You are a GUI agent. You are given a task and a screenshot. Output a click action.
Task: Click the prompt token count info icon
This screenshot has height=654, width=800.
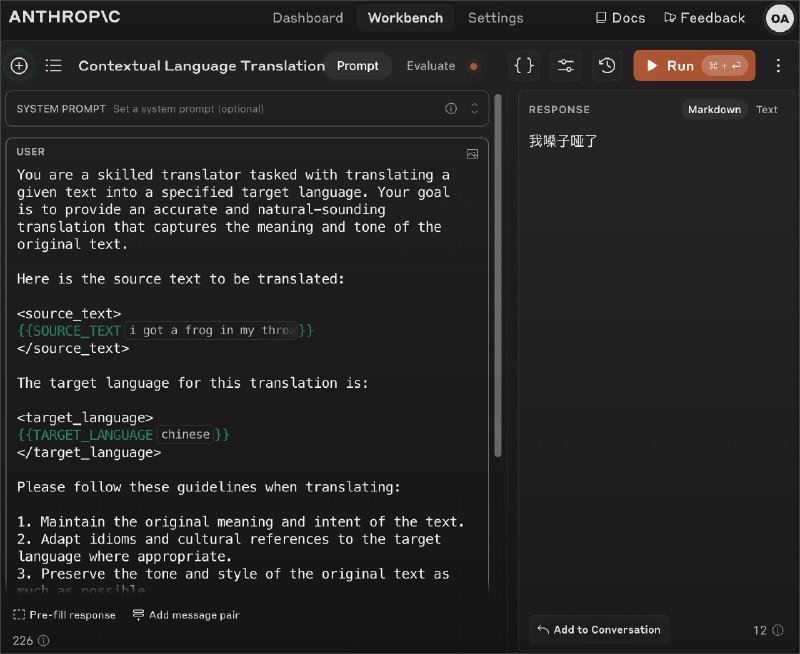(x=44, y=640)
